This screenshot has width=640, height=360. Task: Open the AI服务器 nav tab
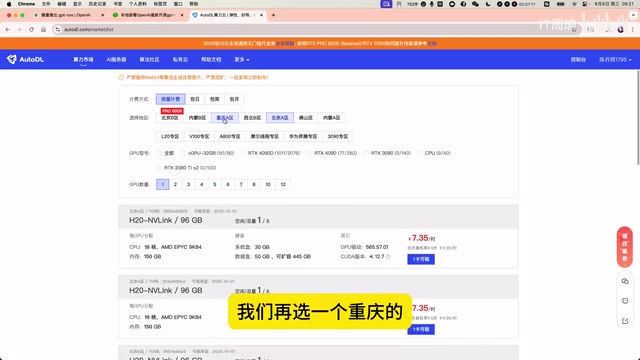(x=116, y=60)
